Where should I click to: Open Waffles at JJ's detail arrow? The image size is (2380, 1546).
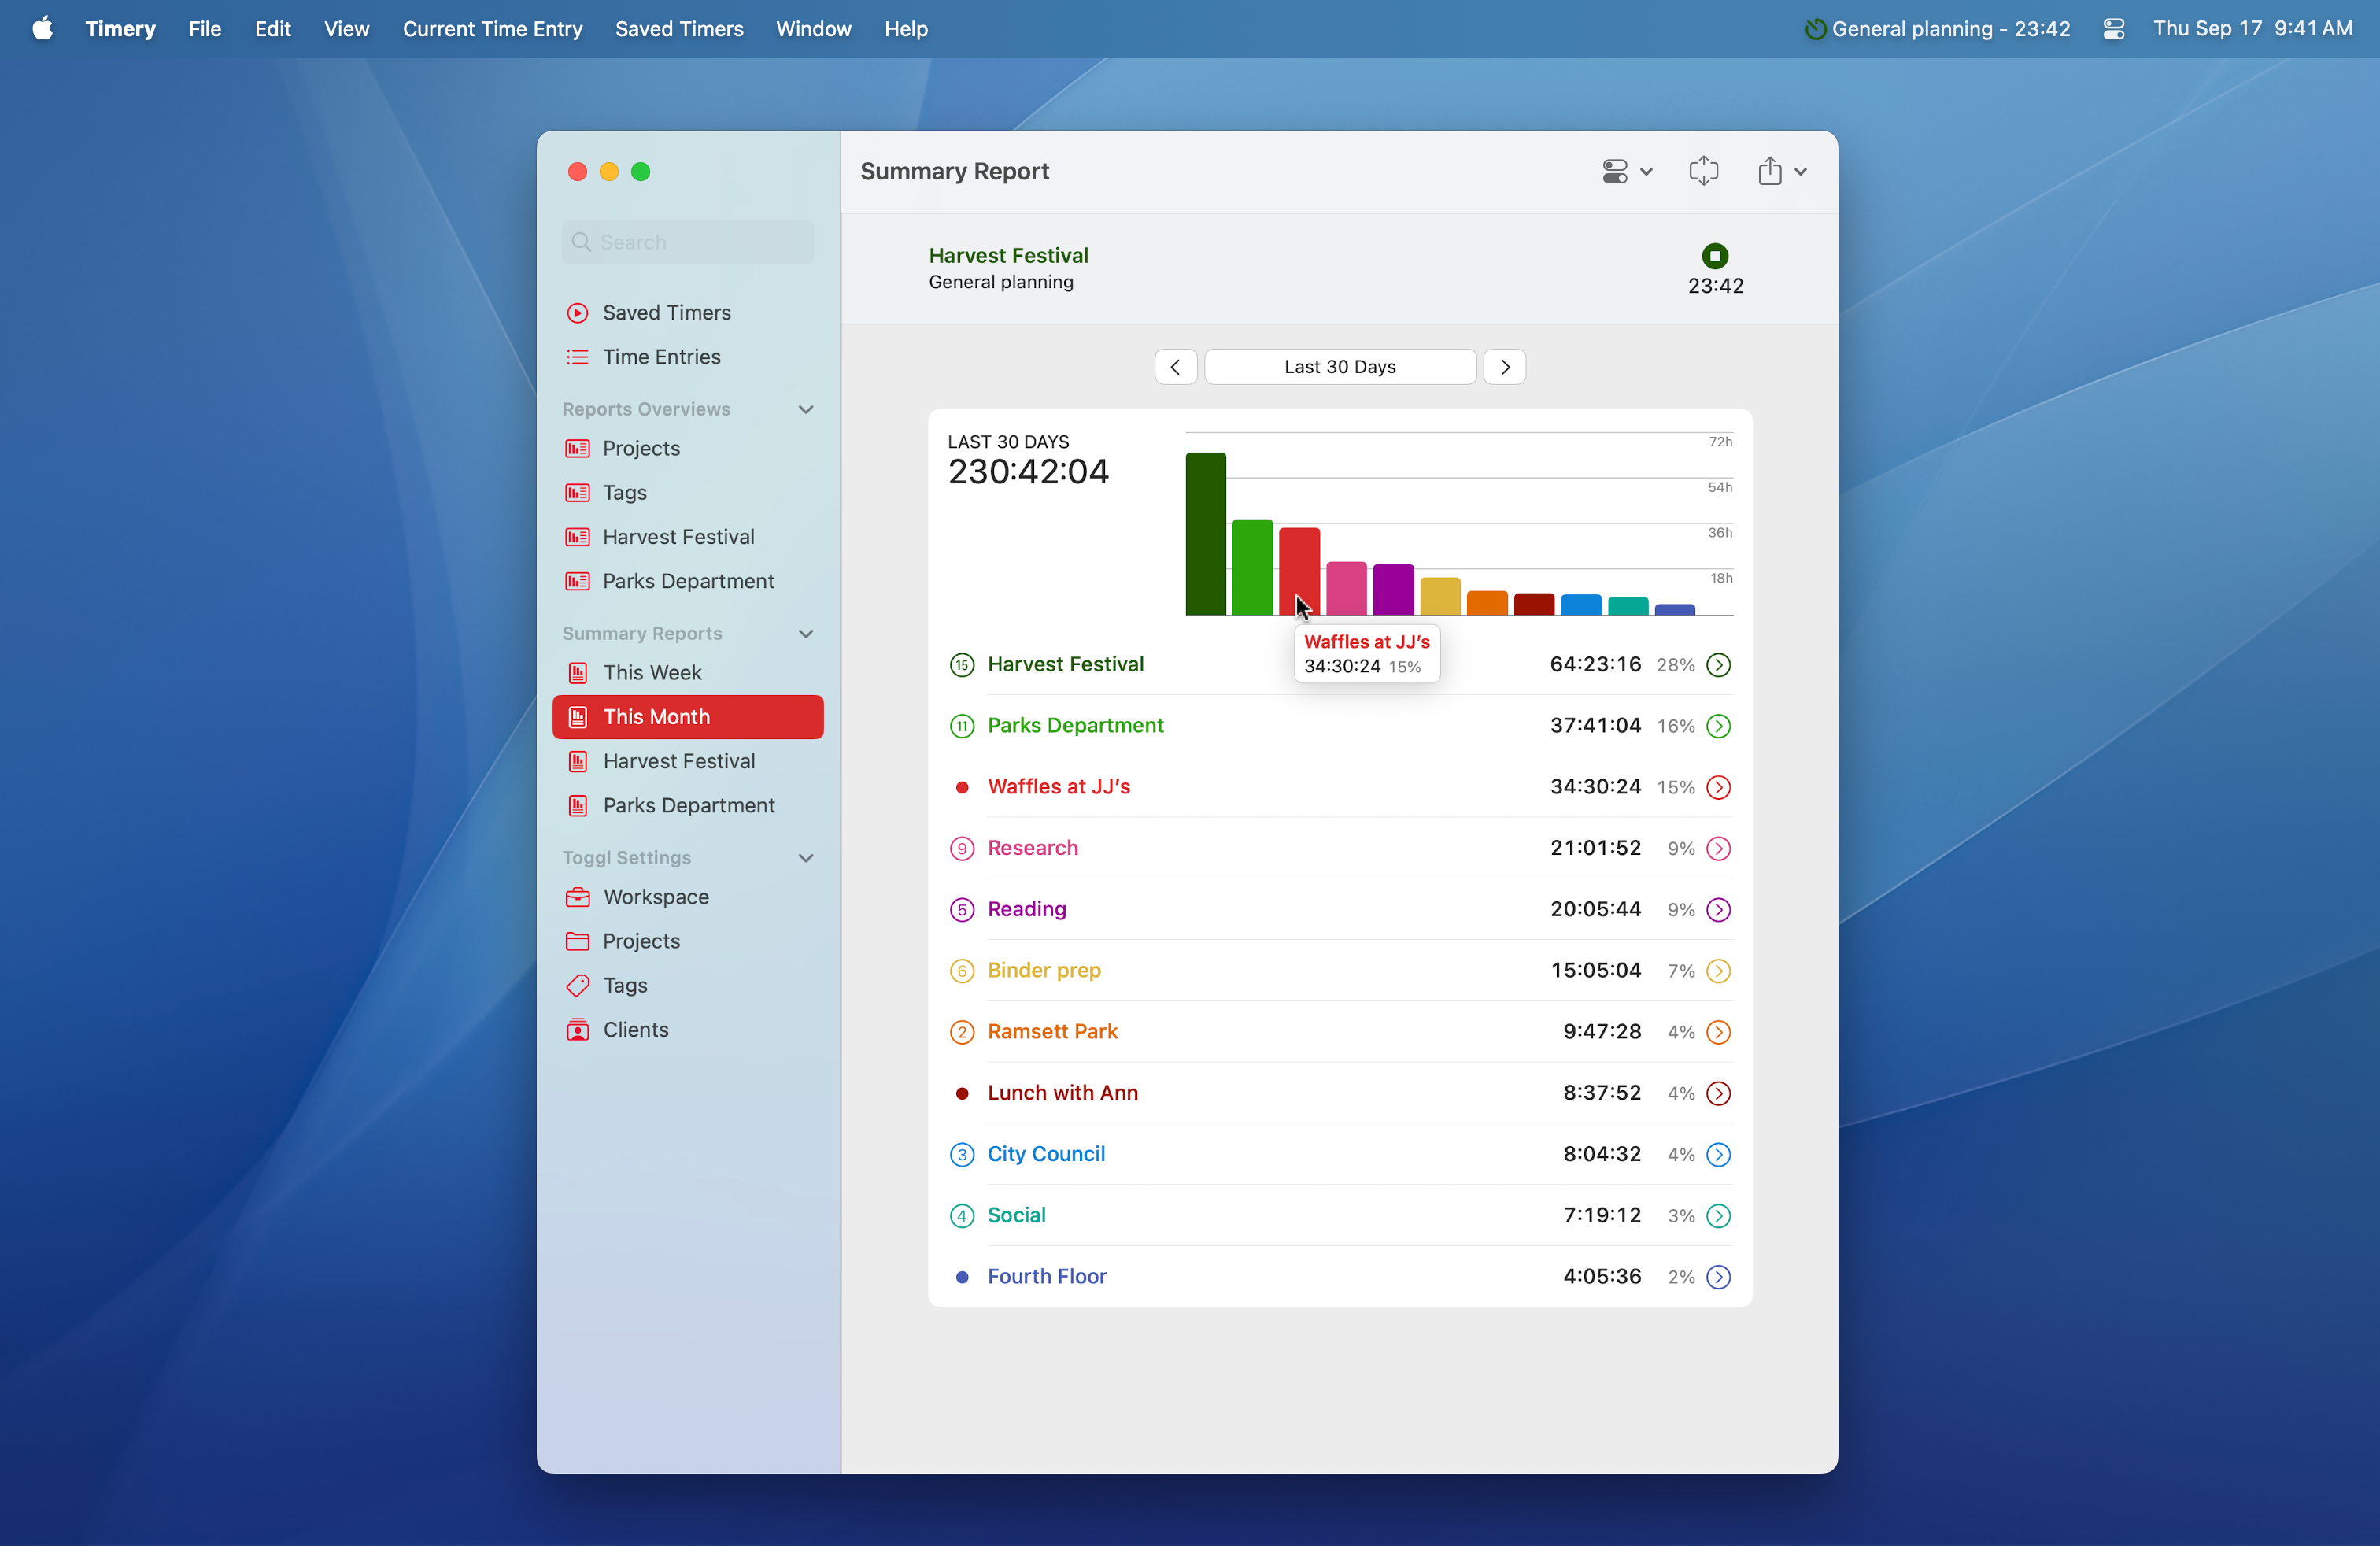coord(1718,787)
